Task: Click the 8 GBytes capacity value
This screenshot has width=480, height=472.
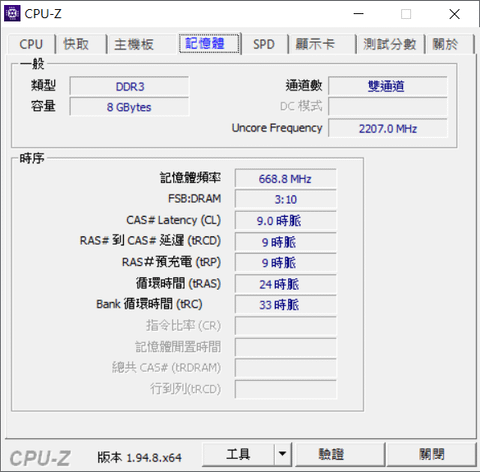Action: 129,107
